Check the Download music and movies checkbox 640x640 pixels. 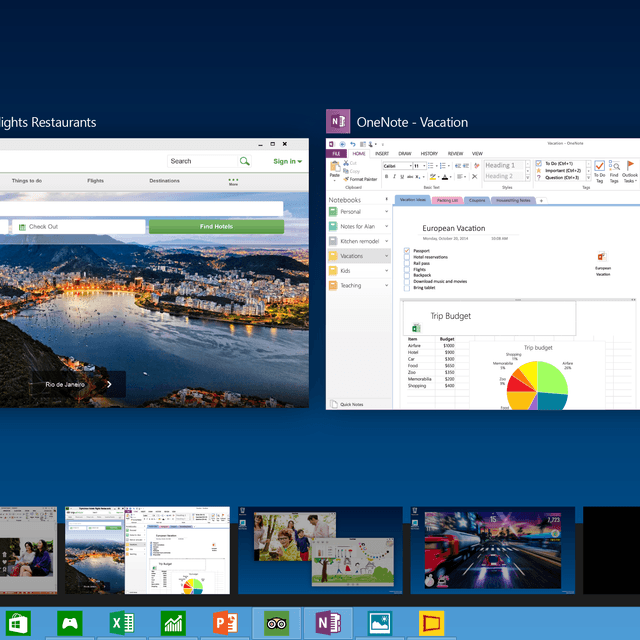407,282
